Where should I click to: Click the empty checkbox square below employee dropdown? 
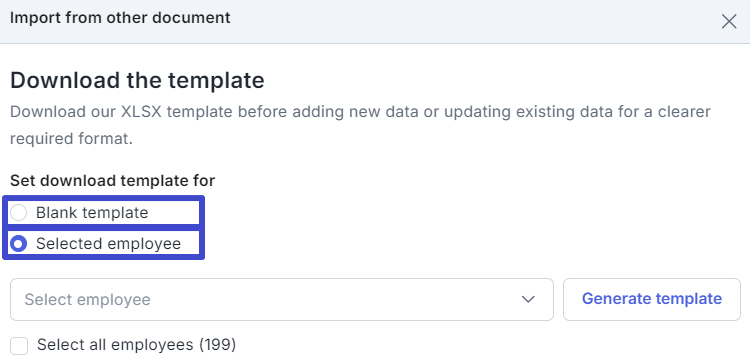[x=19, y=345]
